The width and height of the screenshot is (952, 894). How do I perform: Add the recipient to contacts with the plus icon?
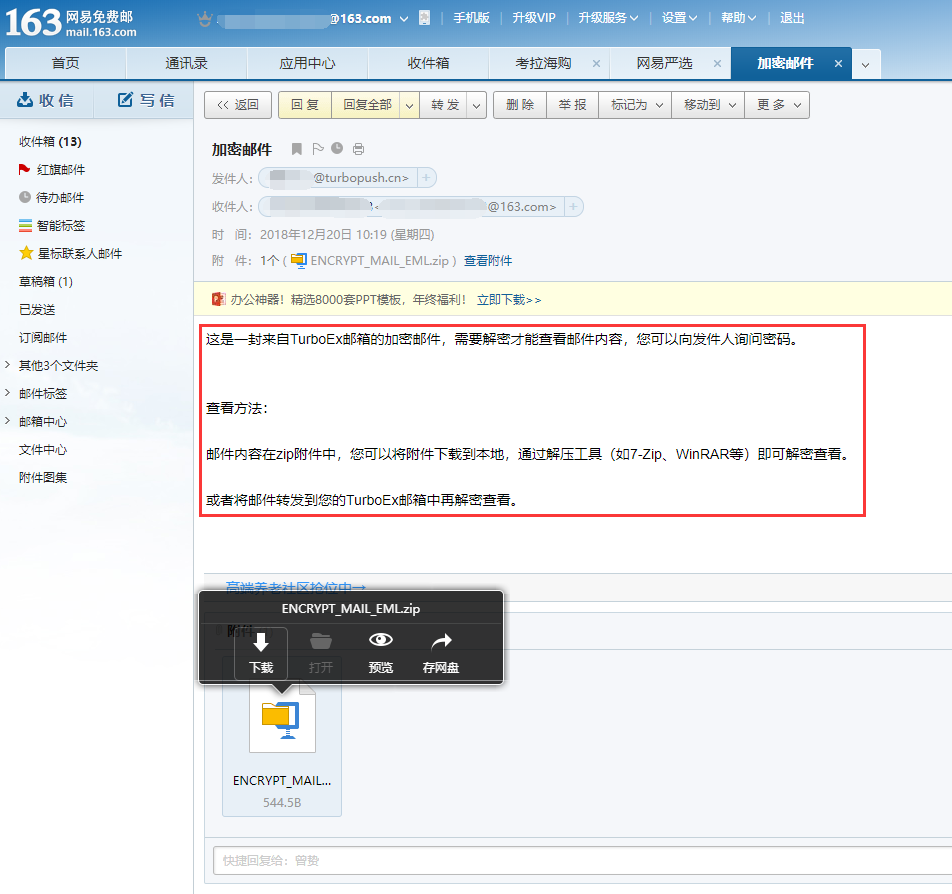pyautogui.click(x=573, y=207)
